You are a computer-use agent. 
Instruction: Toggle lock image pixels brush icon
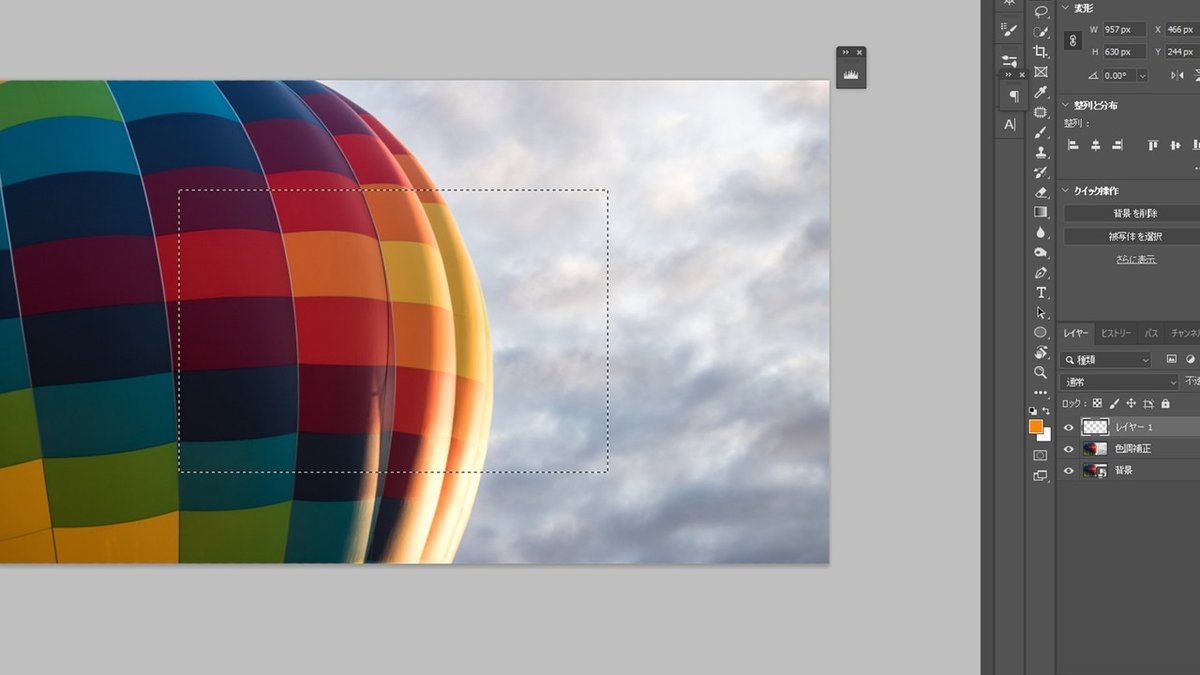[x=1114, y=403]
